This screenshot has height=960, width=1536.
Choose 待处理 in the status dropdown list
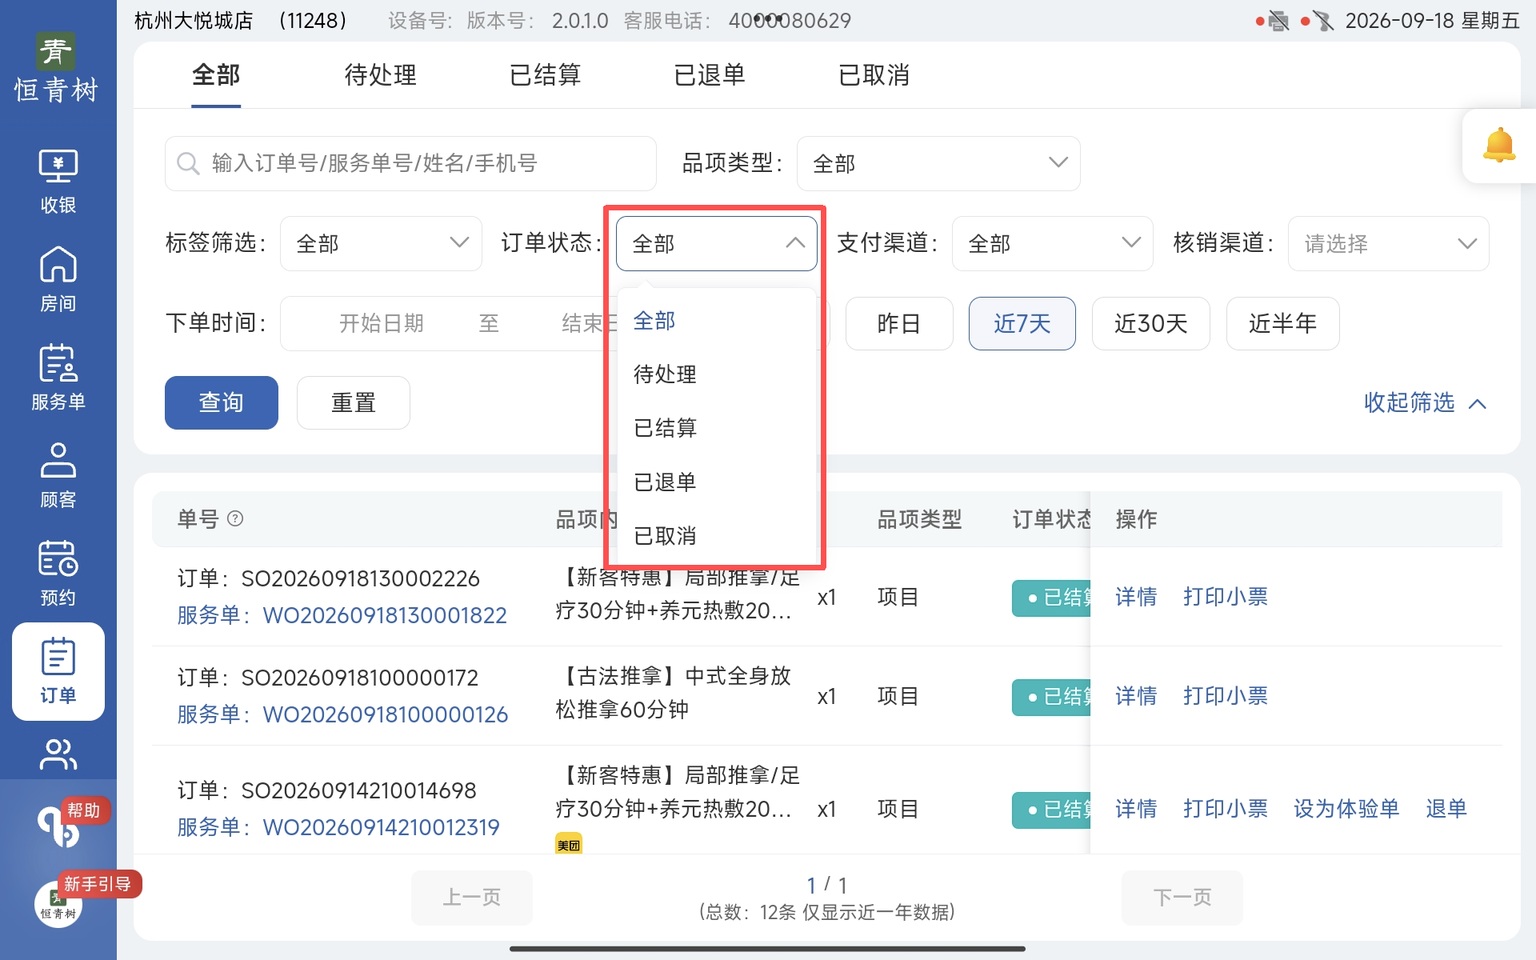[665, 374]
